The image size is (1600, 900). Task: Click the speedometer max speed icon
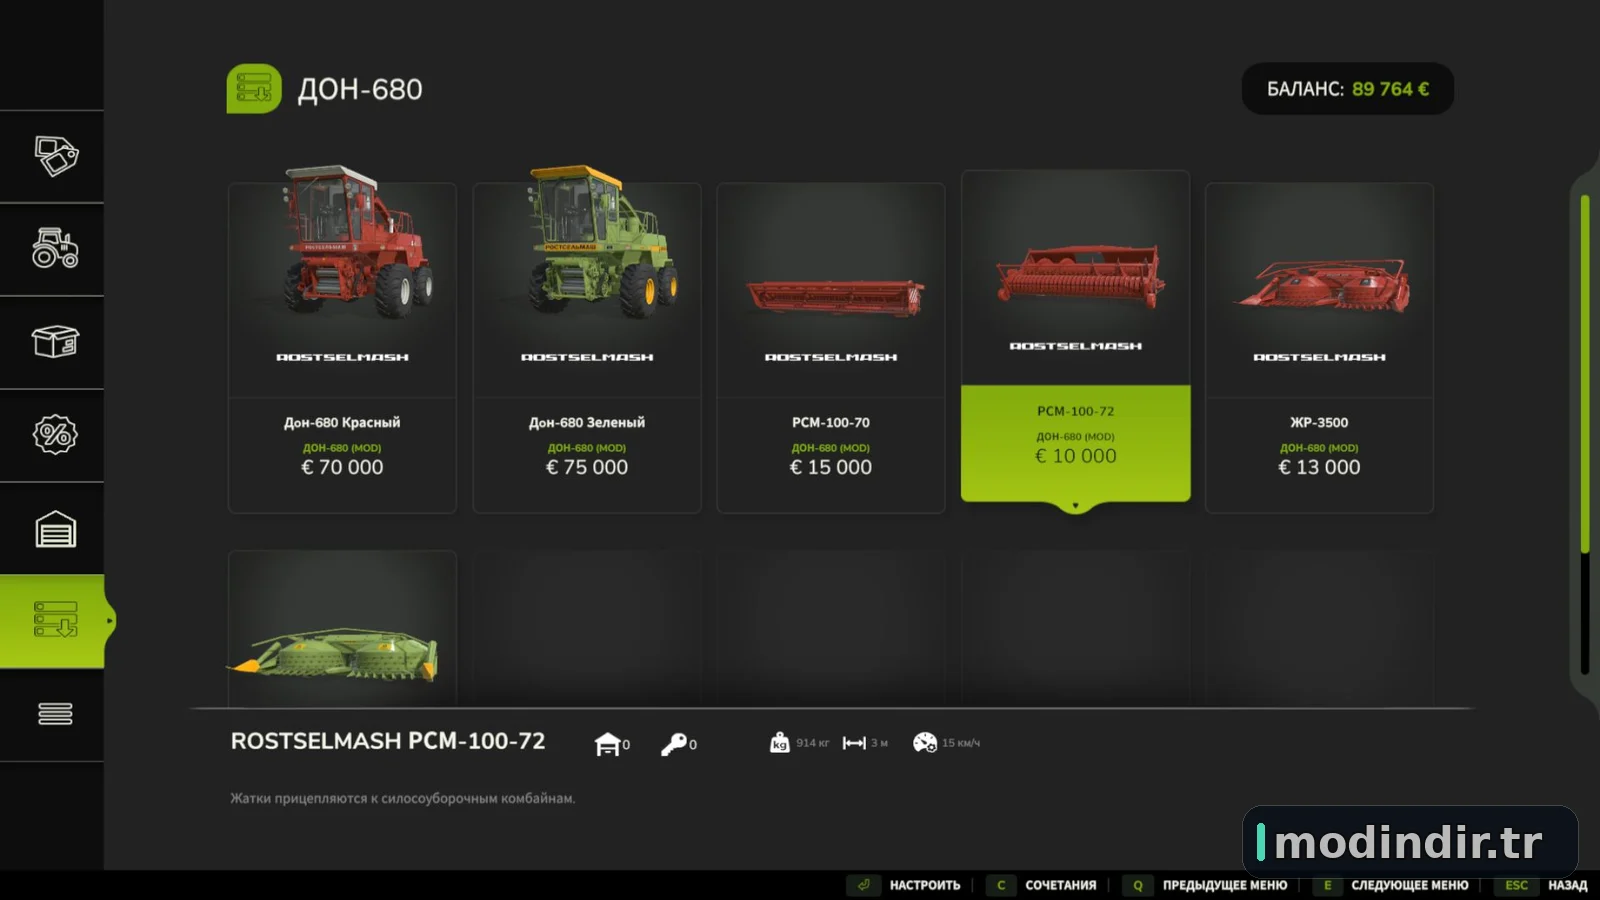[925, 743]
